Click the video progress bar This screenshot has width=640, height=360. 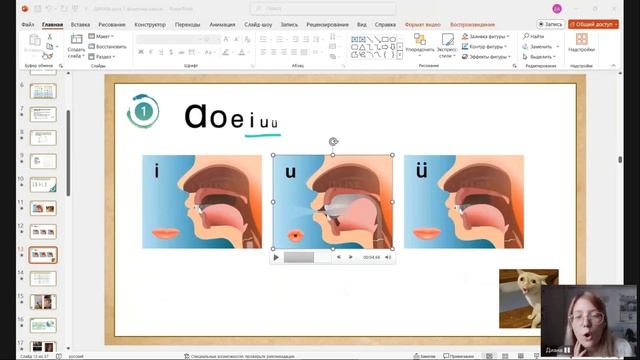point(307,257)
